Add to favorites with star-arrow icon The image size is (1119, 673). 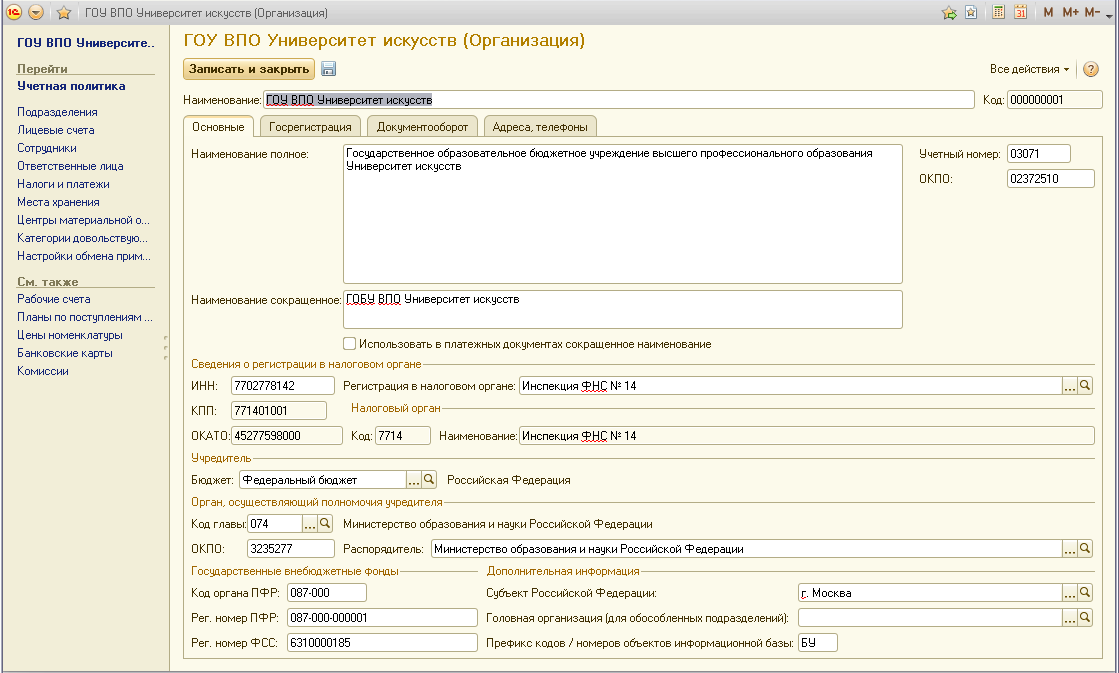[x=949, y=13]
